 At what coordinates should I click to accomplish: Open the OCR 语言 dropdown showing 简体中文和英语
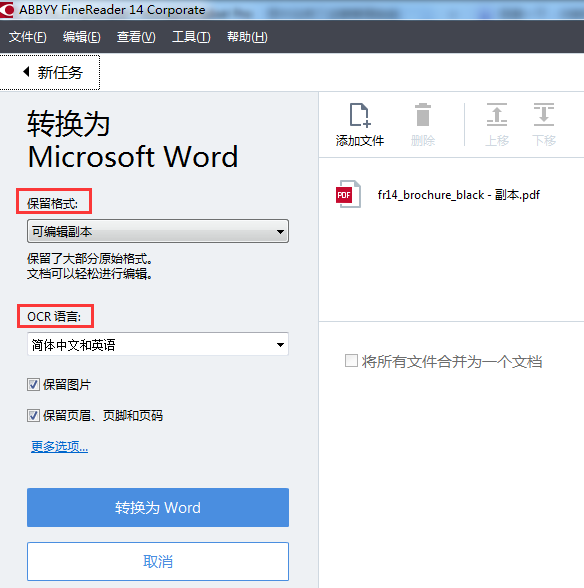pos(158,344)
